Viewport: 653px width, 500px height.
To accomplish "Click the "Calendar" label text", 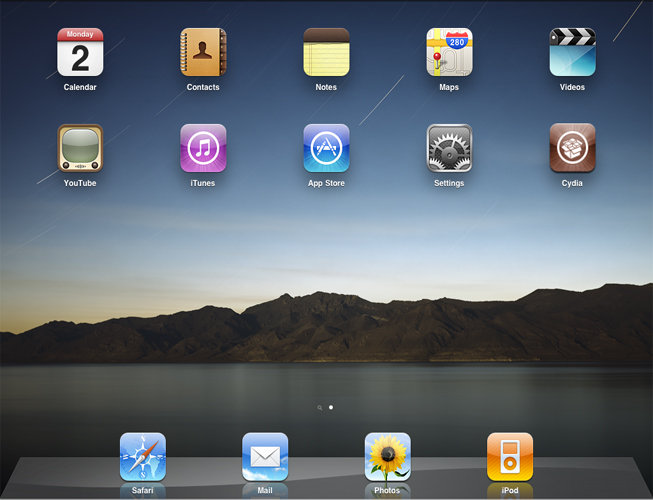I will coord(80,87).
